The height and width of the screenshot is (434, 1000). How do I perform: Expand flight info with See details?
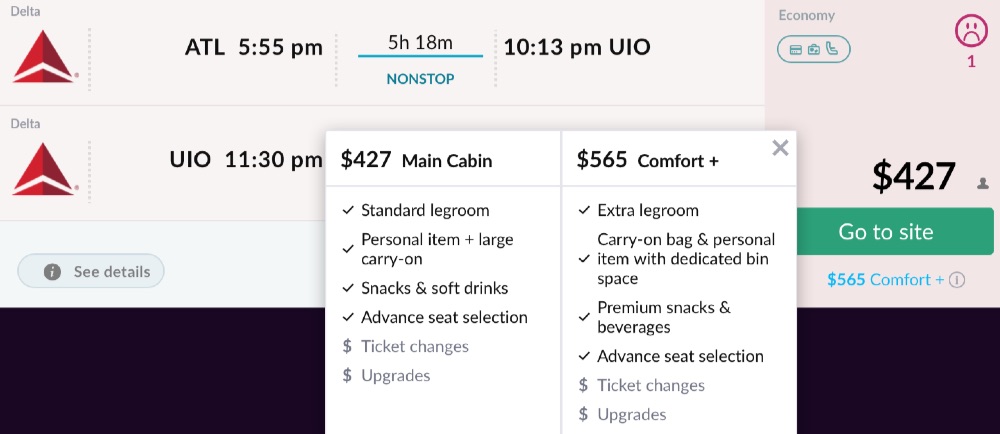pyautogui.click(x=91, y=271)
